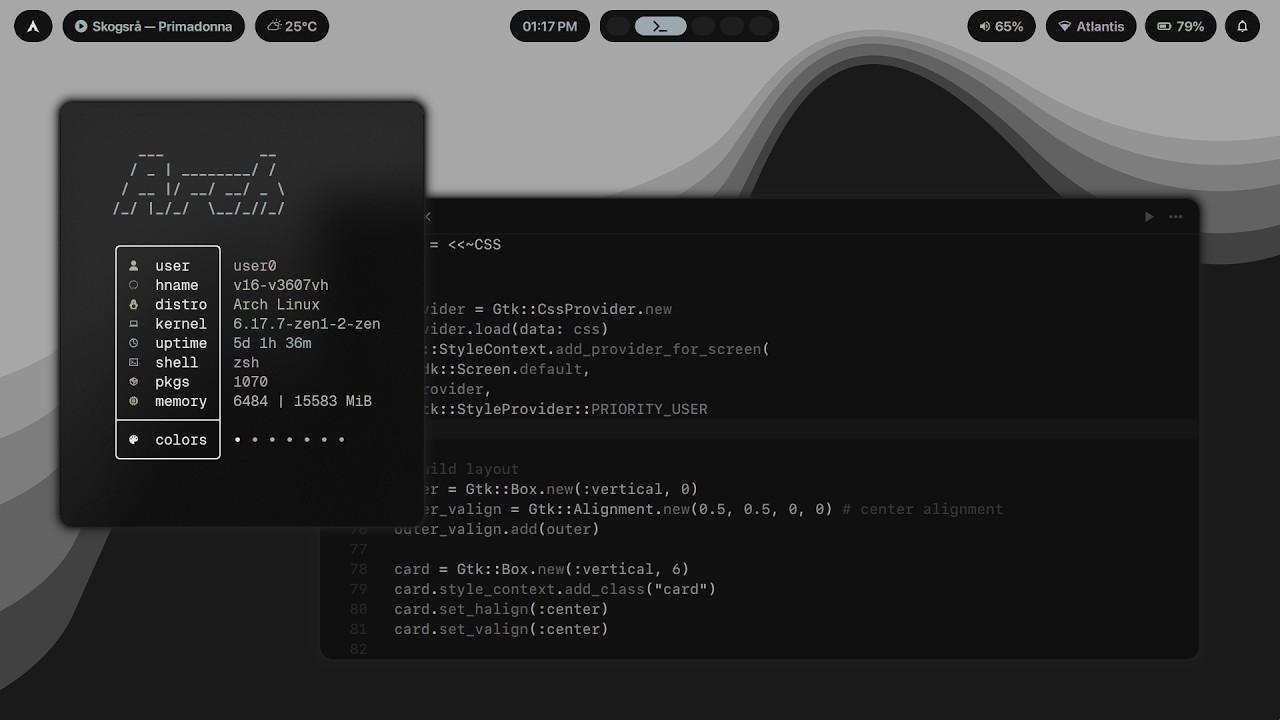Click the 'card.set_halign(:center)' line

coord(501,609)
